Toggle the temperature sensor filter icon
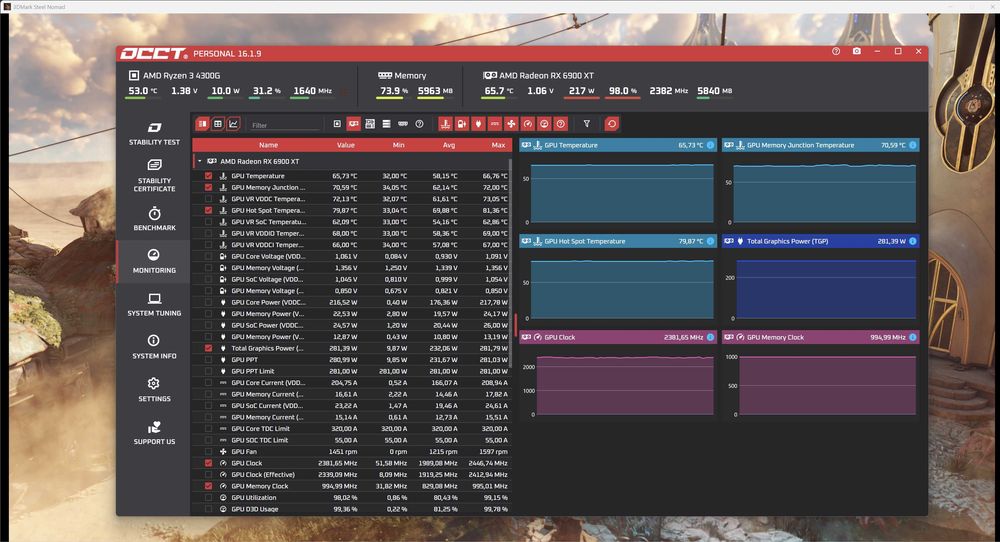Viewport: 1000px width, 542px height. (445, 124)
